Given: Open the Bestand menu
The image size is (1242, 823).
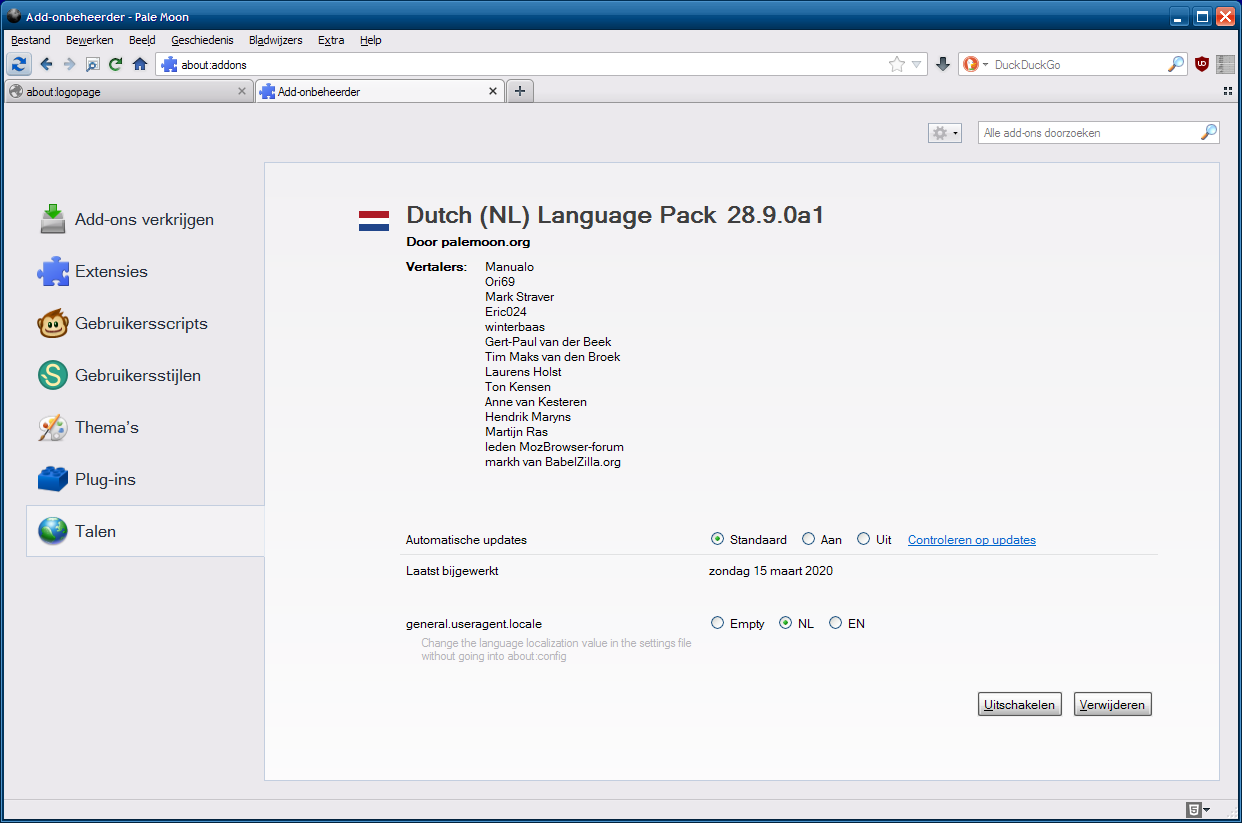Looking at the screenshot, I should 31,40.
